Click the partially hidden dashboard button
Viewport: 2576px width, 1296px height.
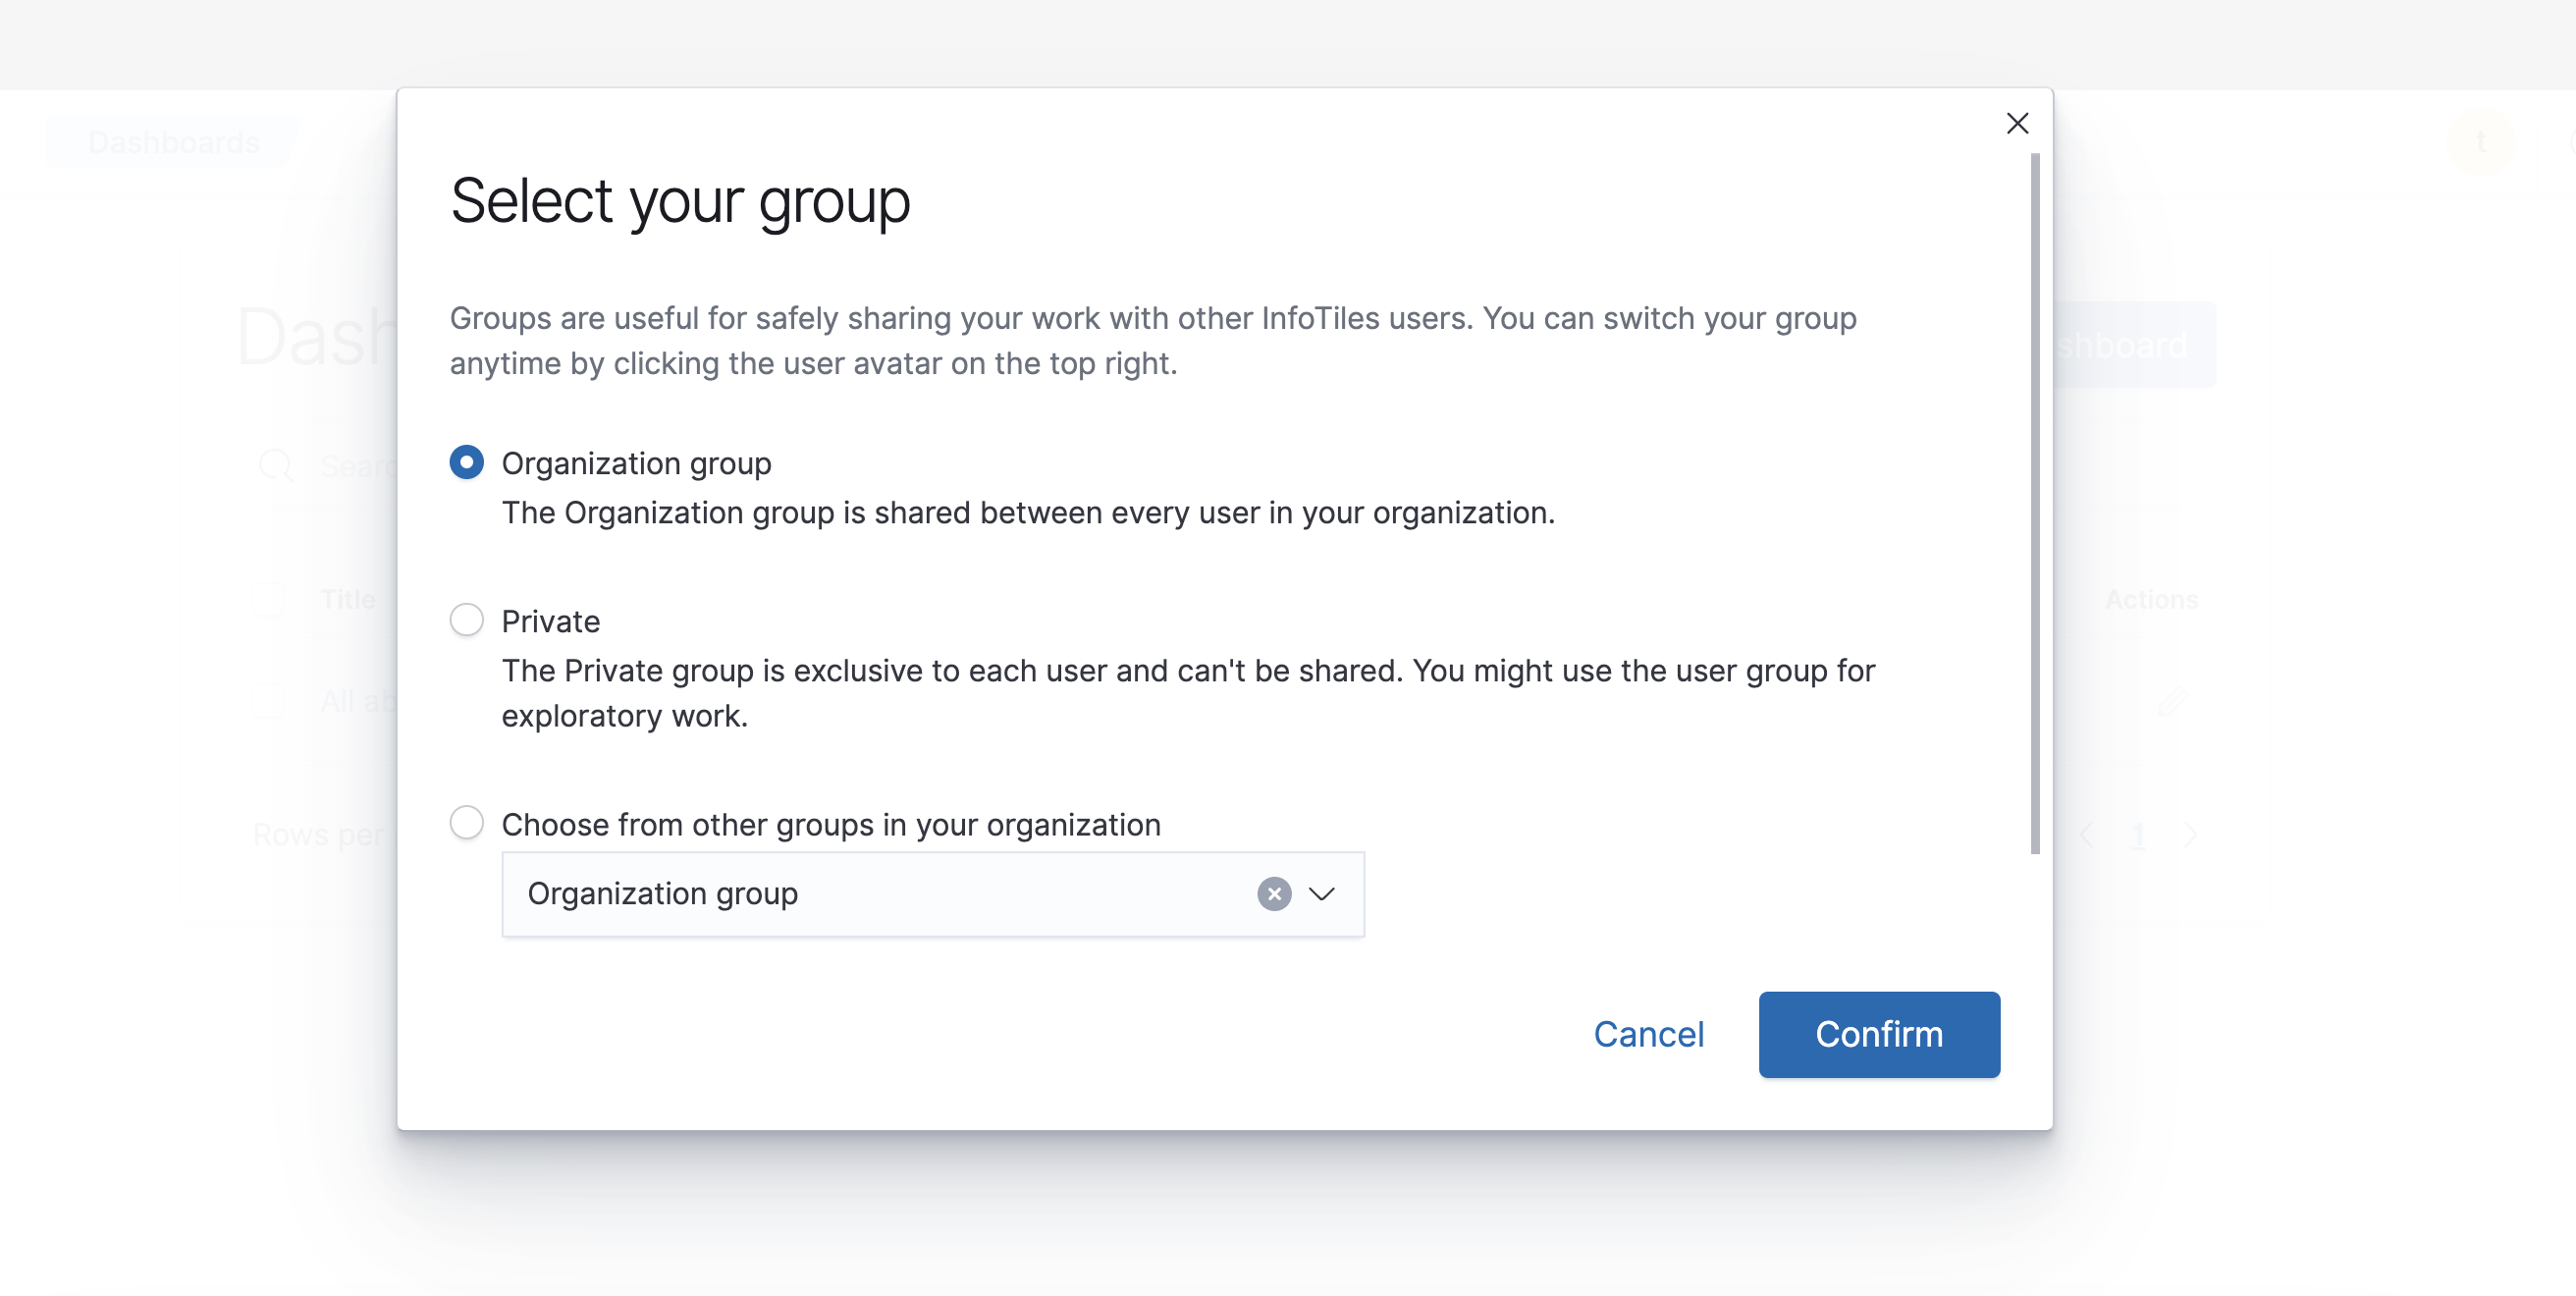2134,344
